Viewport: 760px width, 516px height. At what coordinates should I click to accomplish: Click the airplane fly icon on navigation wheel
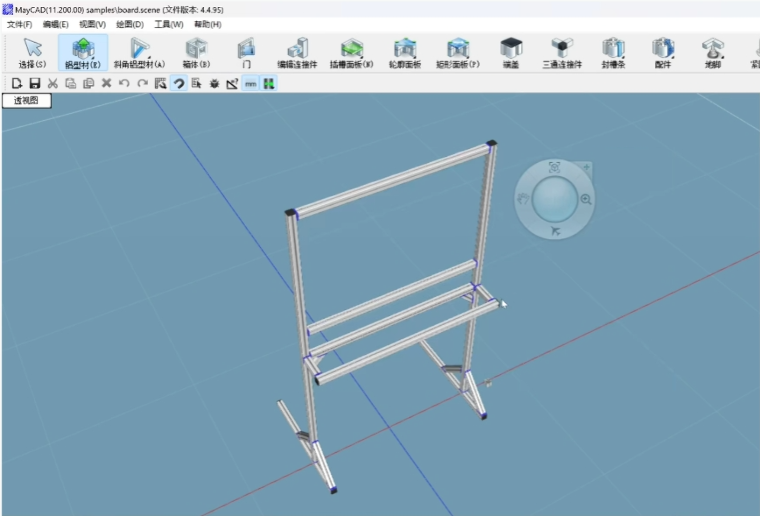pyautogui.click(x=555, y=232)
